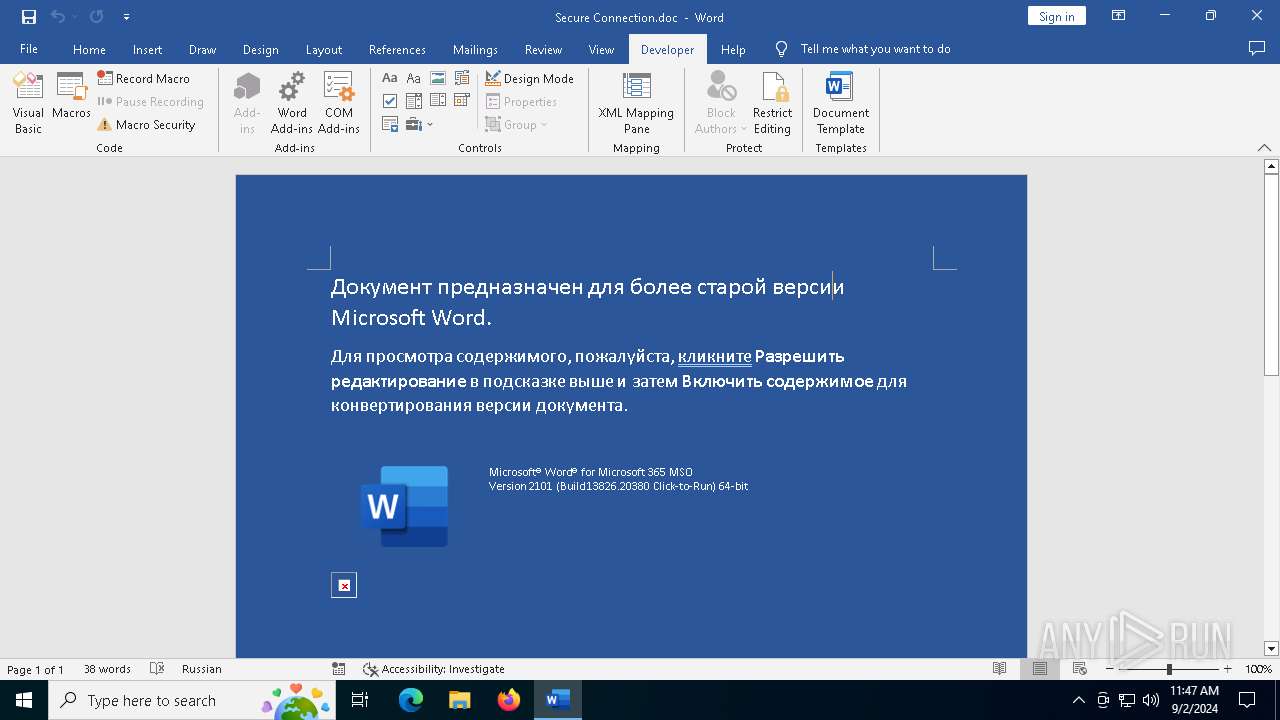Image resolution: width=1280 pixels, height=720 pixels.
Task: Select the Mailings tab
Action: [475, 49]
